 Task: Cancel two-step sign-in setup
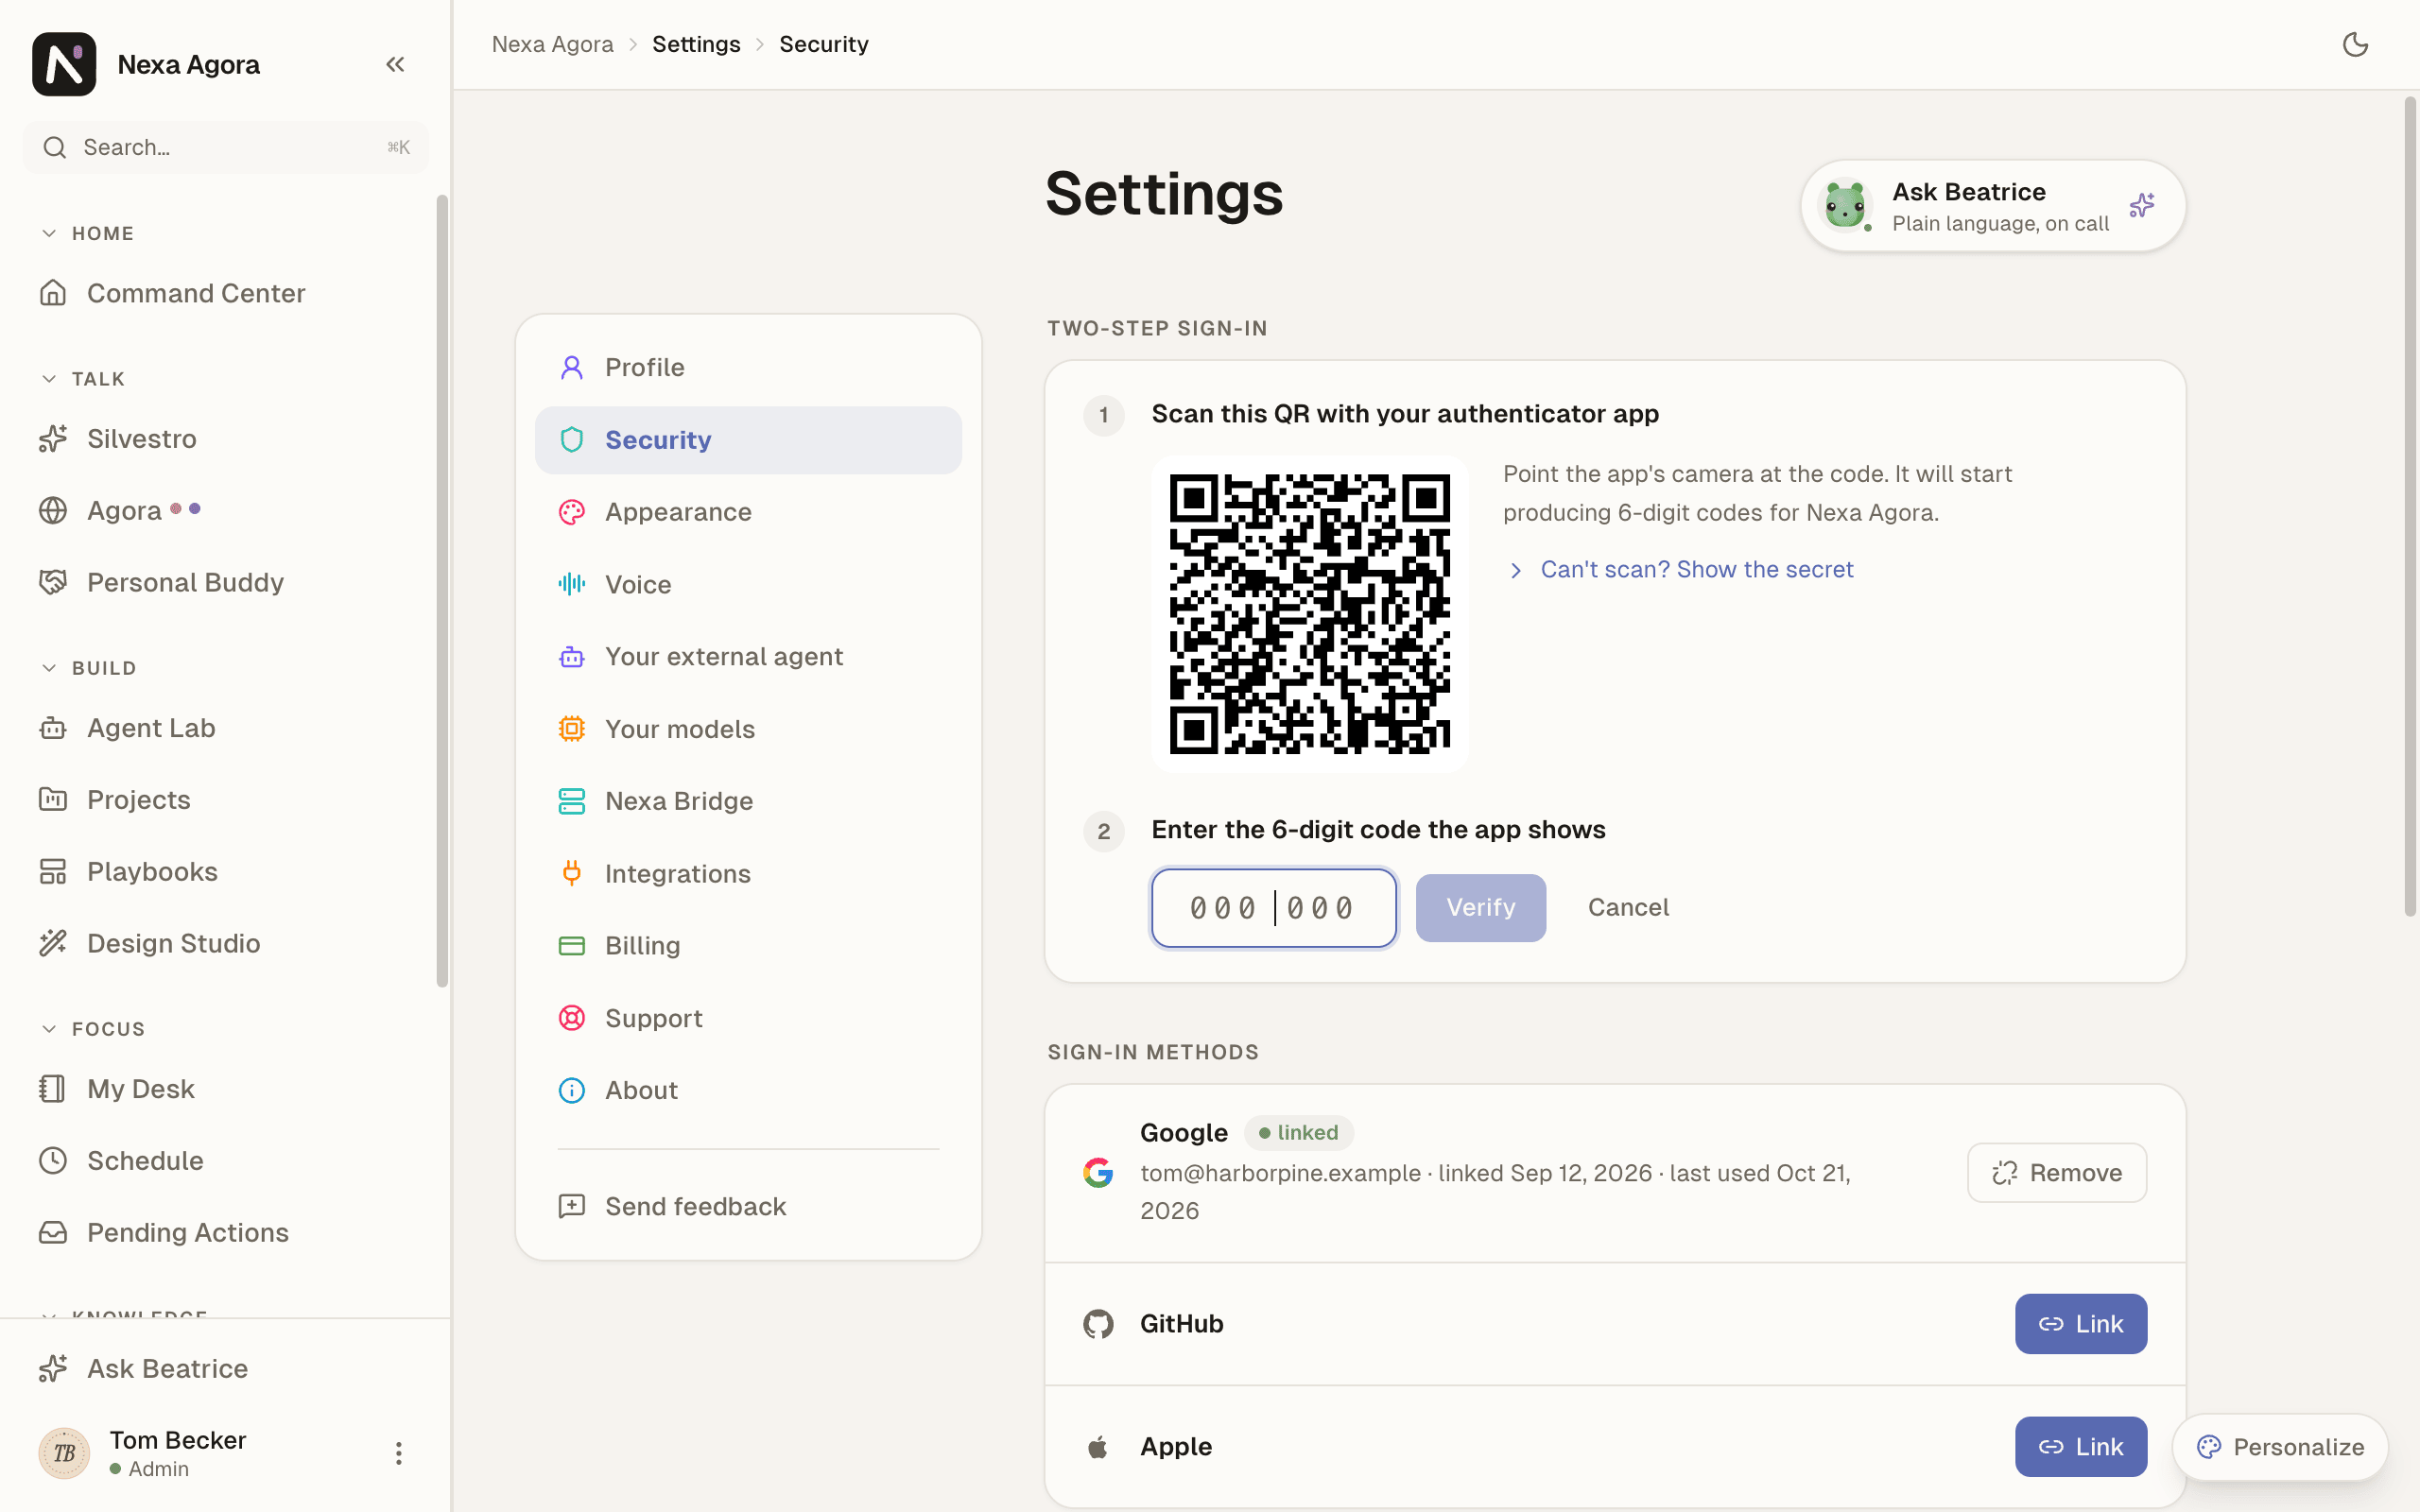pyautogui.click(x=1628, y=907)
